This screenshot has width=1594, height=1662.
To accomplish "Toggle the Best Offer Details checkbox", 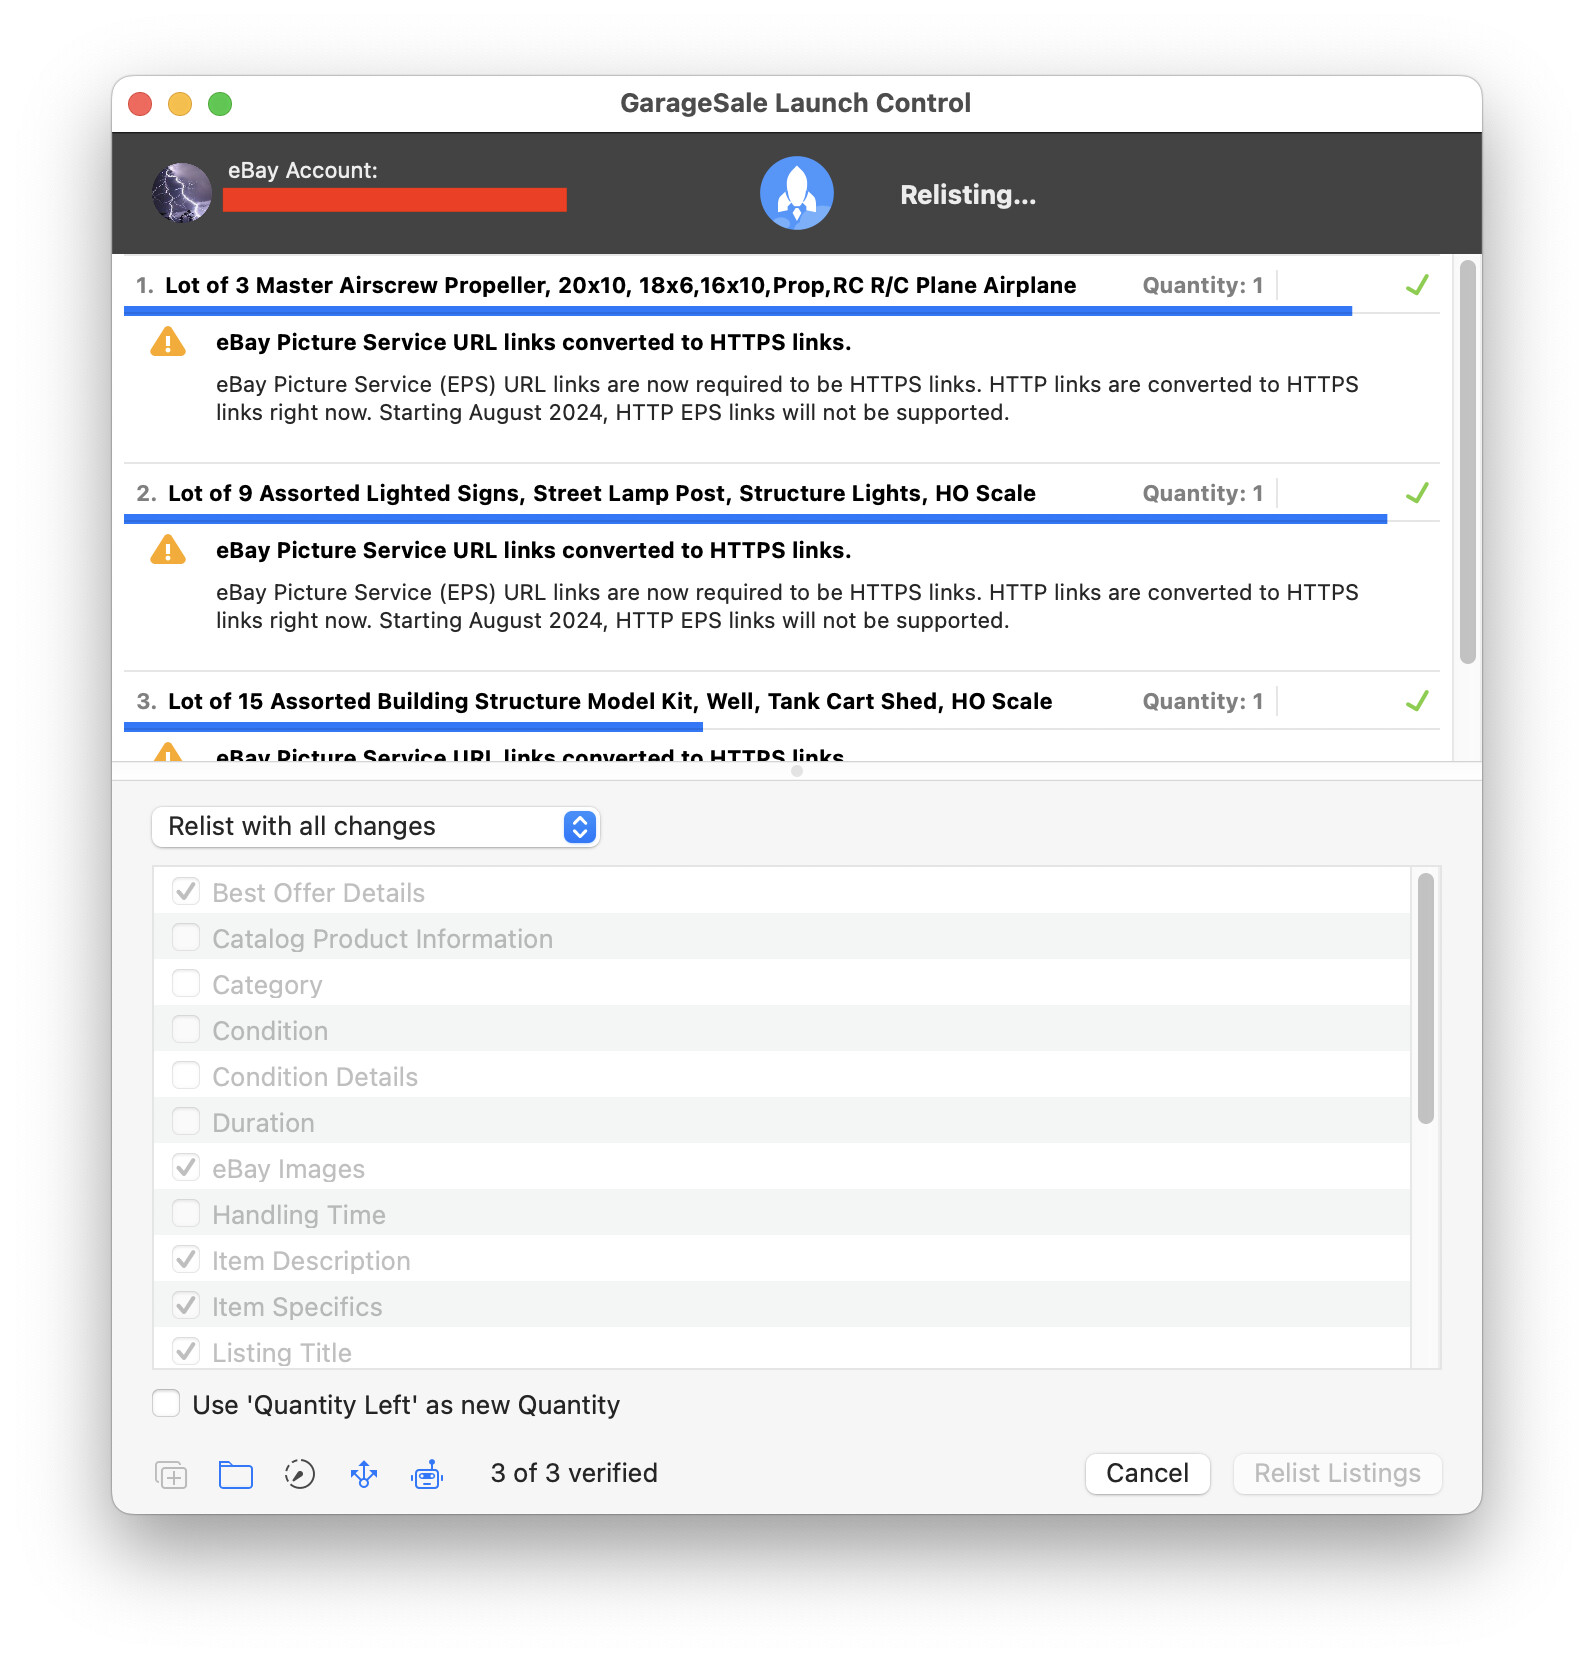I will [186, 891].
